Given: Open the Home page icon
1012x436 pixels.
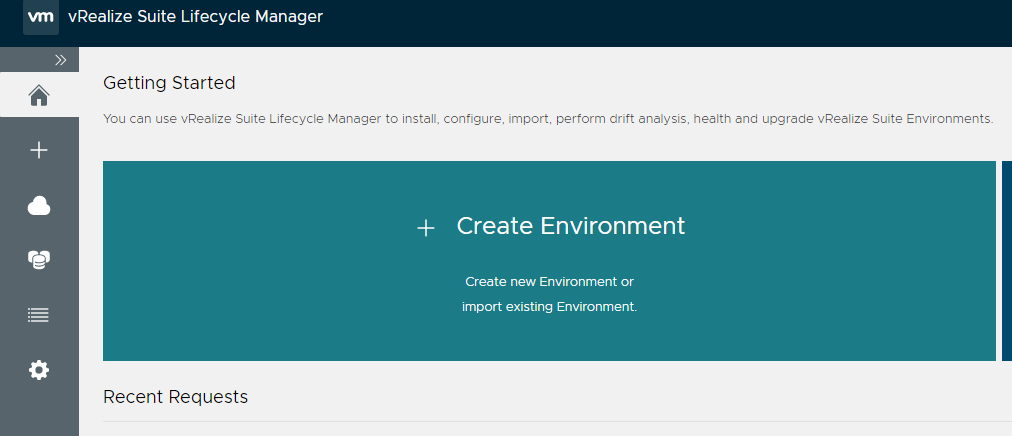Looking at the screenshot, I should tap(39, 96).
